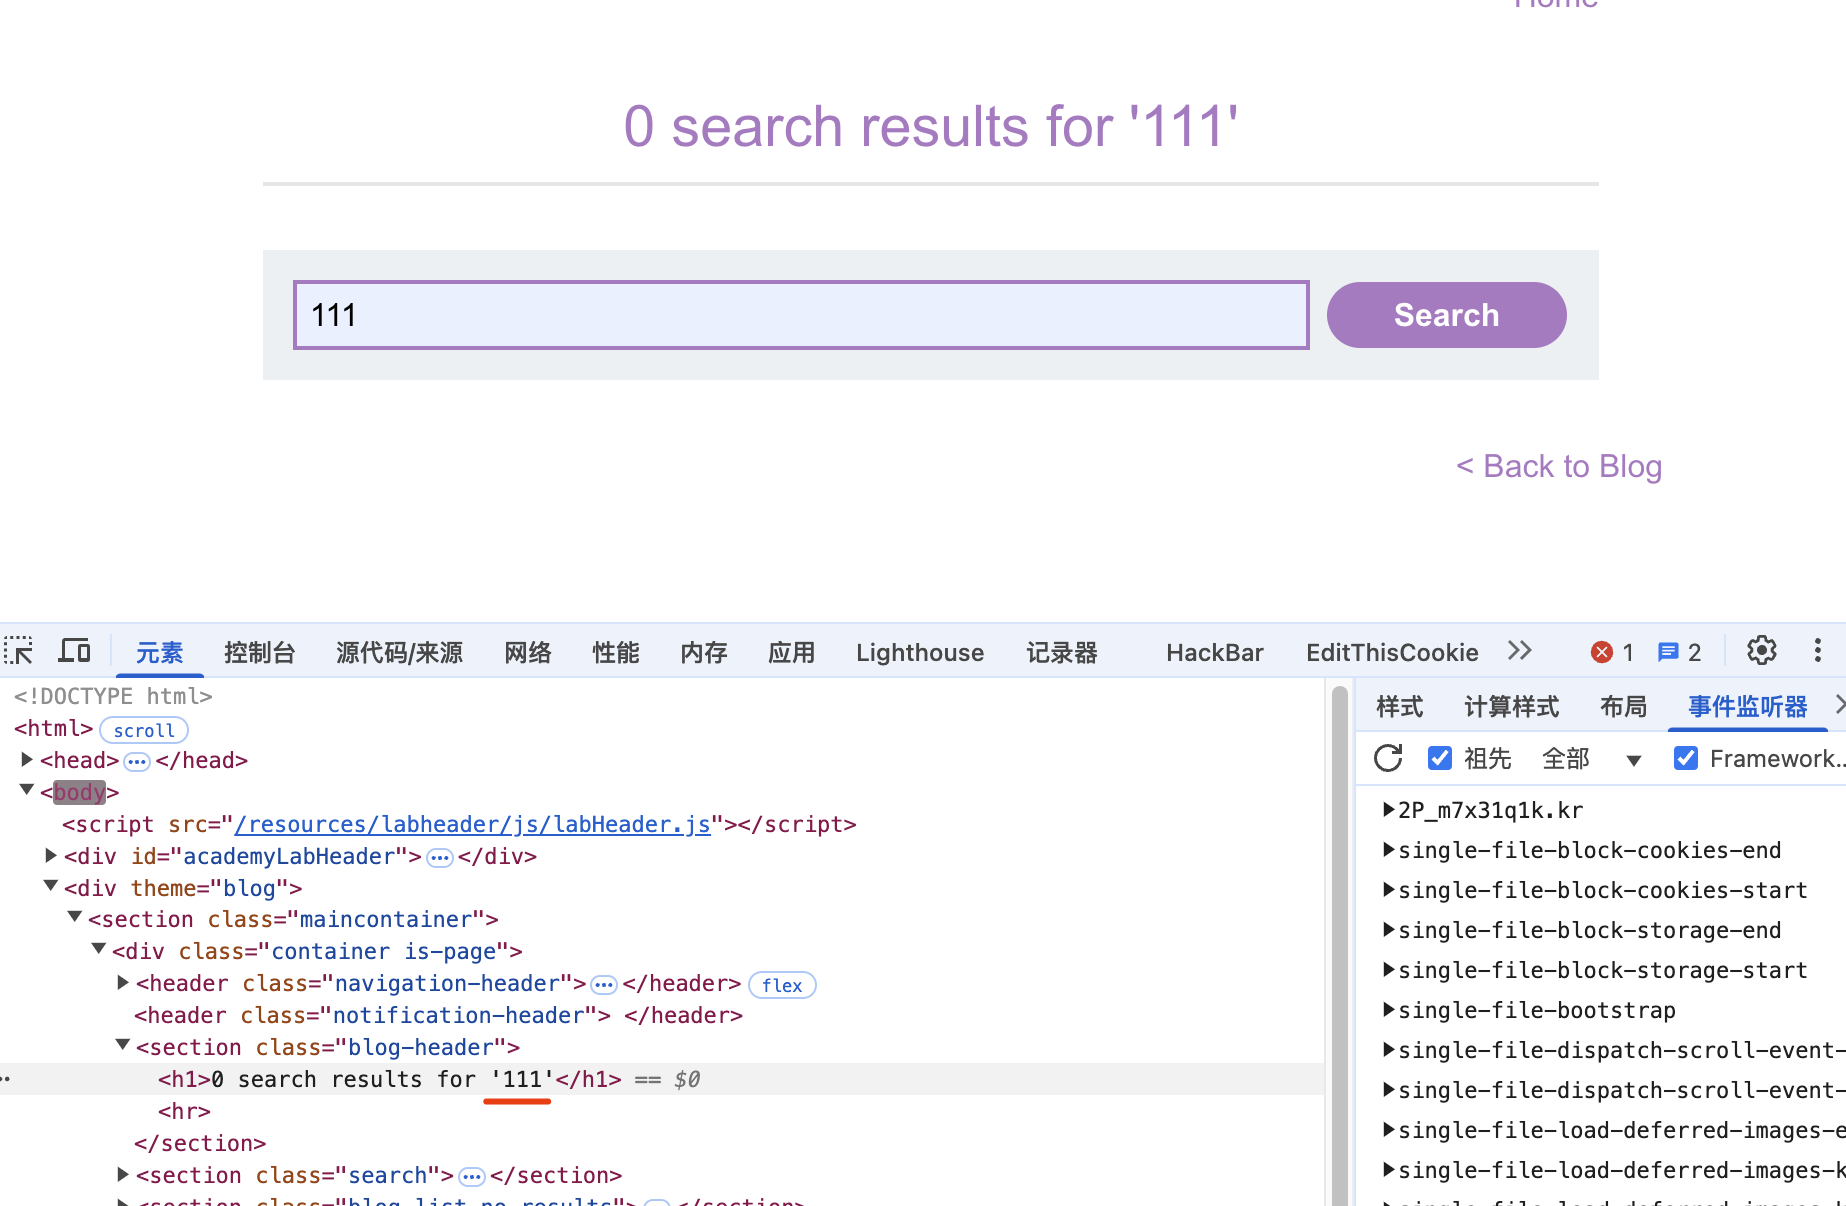Expand the single-file-bootstrap listener entry
The image size is (1846, 1206).
[x=1388, y=1010]
